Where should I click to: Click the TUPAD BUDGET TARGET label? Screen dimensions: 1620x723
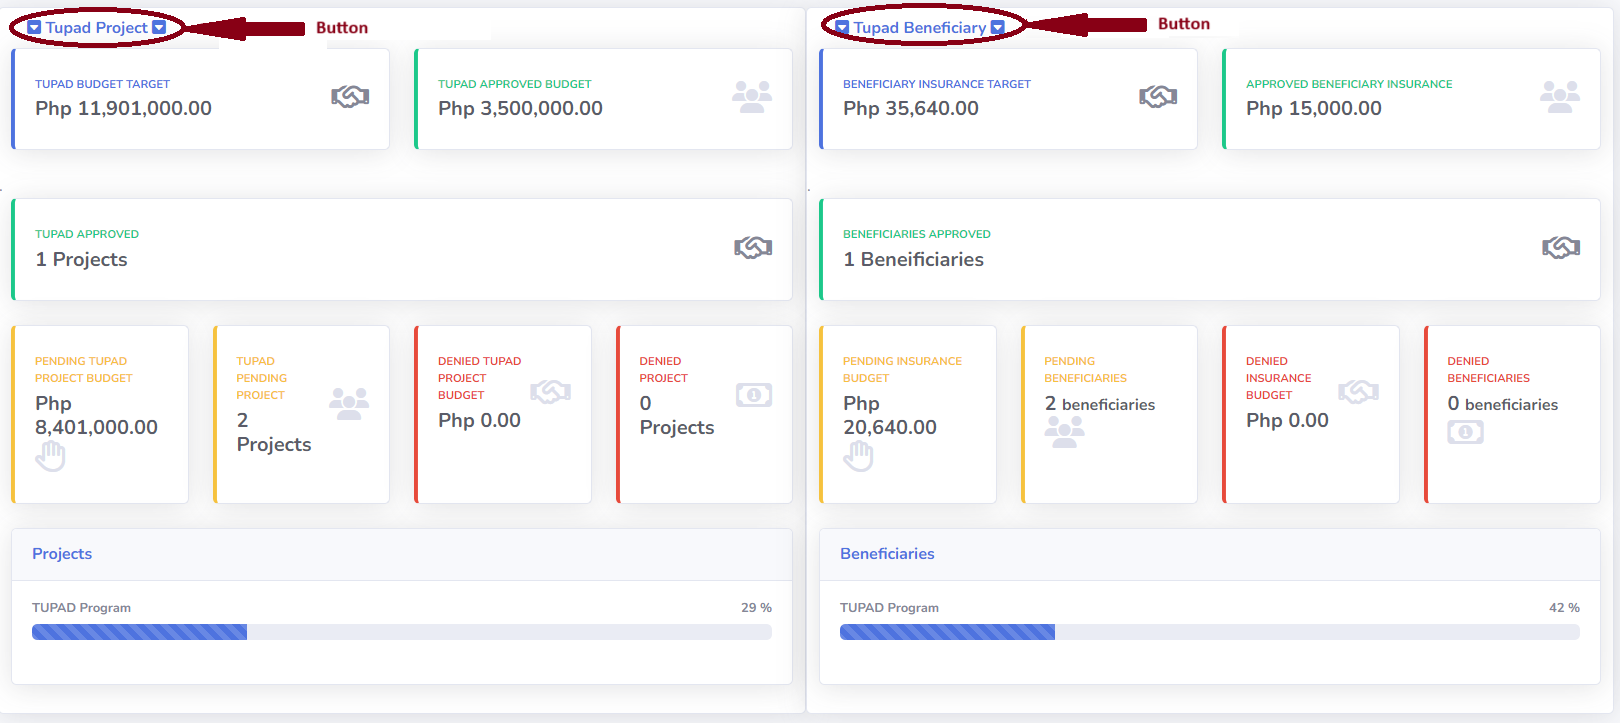[x=102, y=84]
